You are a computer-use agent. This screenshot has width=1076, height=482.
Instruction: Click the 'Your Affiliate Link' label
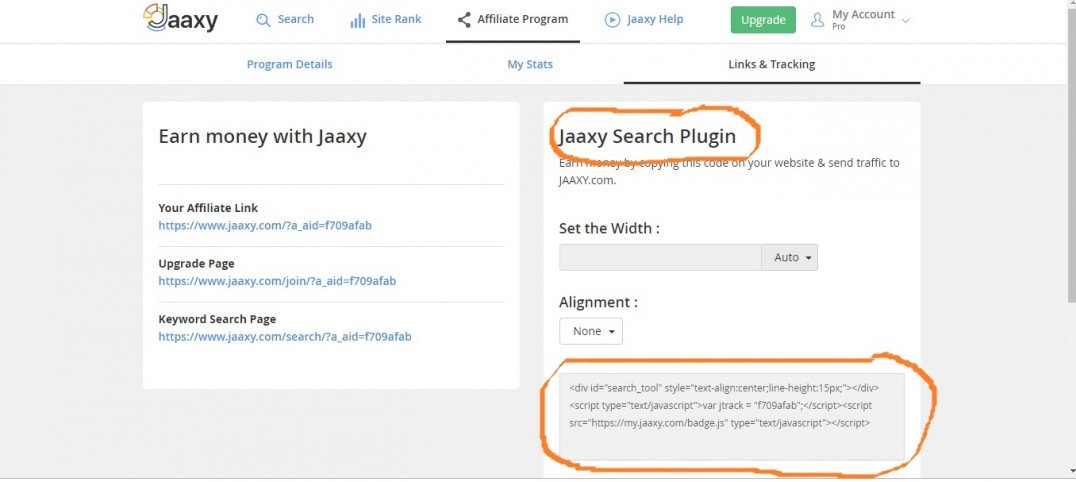click(x=208, y=207)
